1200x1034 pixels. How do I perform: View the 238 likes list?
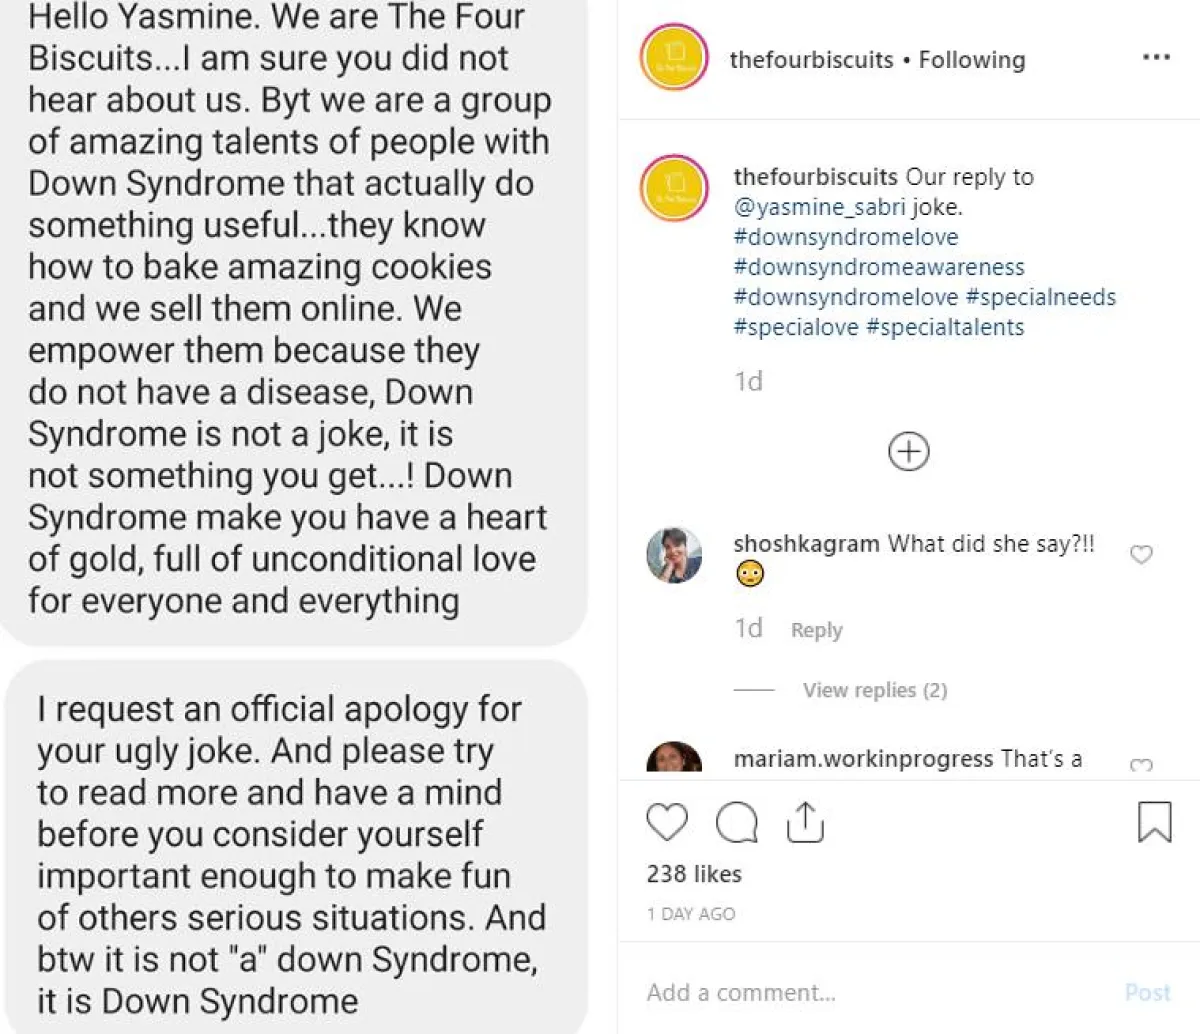click(x=694, y=874)
